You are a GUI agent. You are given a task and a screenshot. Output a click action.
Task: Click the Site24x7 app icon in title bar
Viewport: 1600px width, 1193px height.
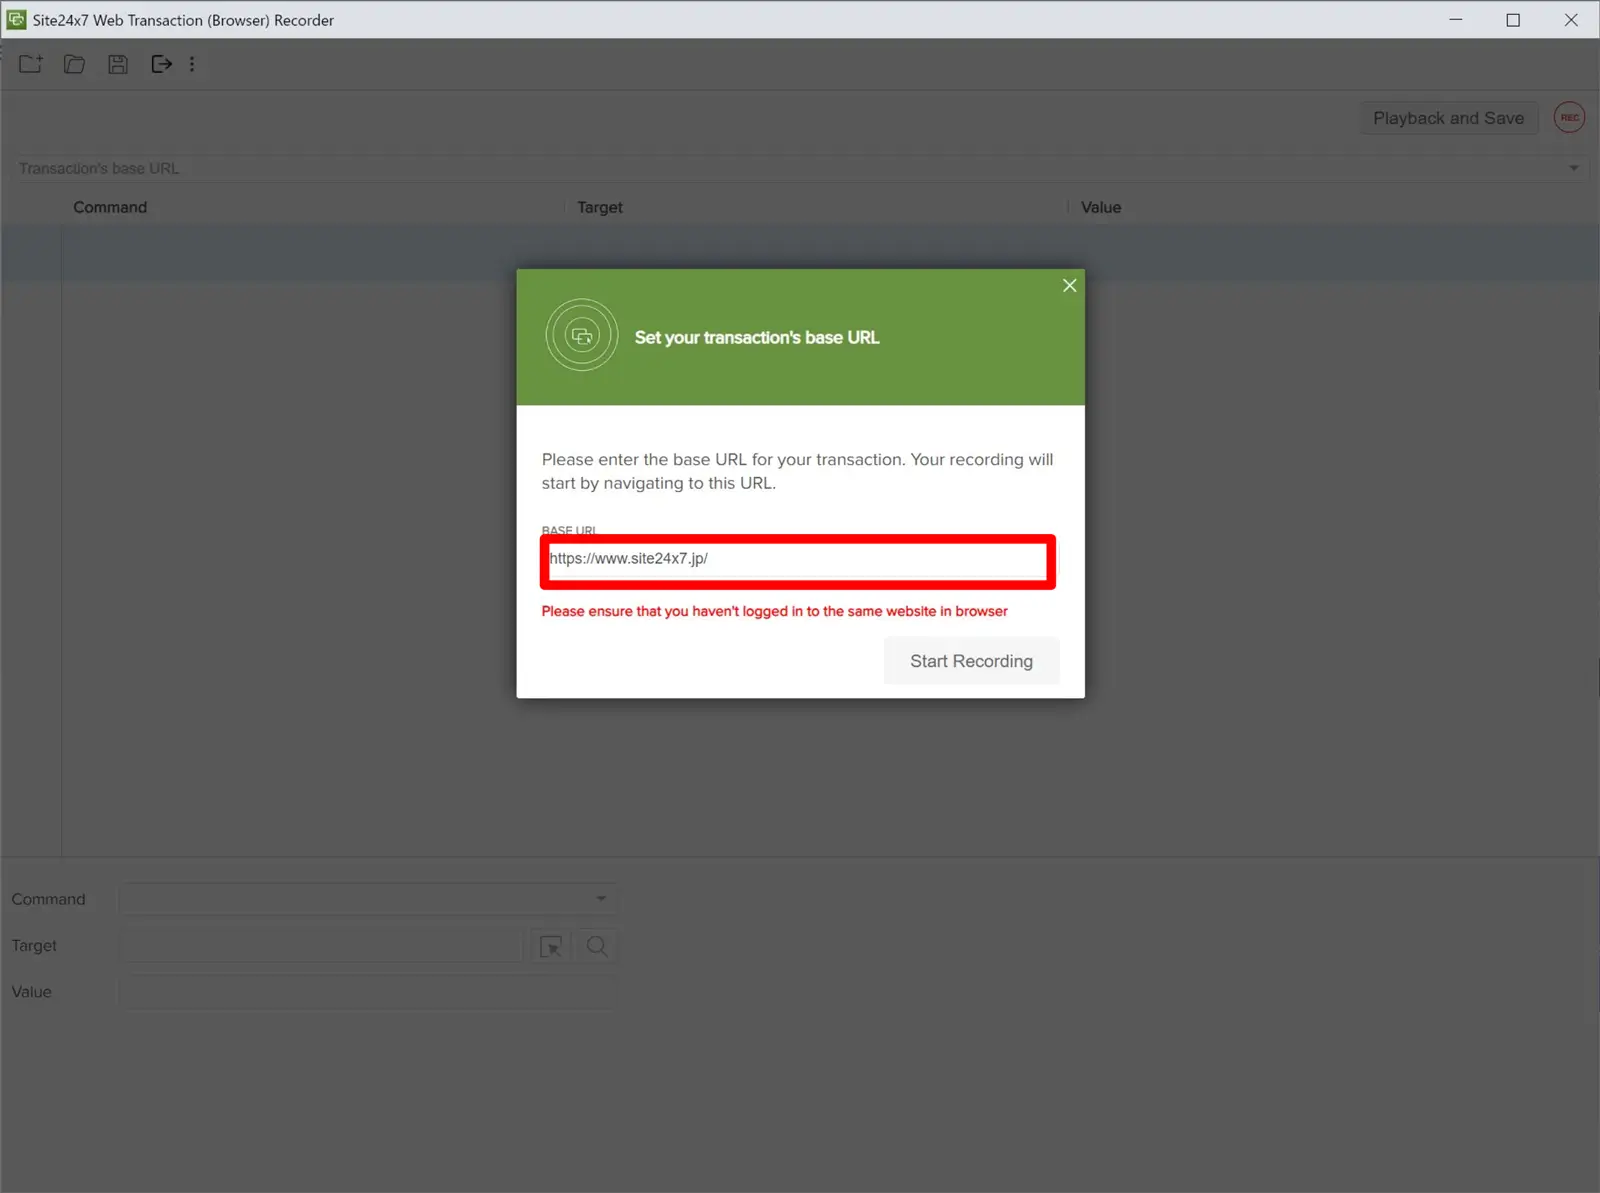tap(16, 19)
